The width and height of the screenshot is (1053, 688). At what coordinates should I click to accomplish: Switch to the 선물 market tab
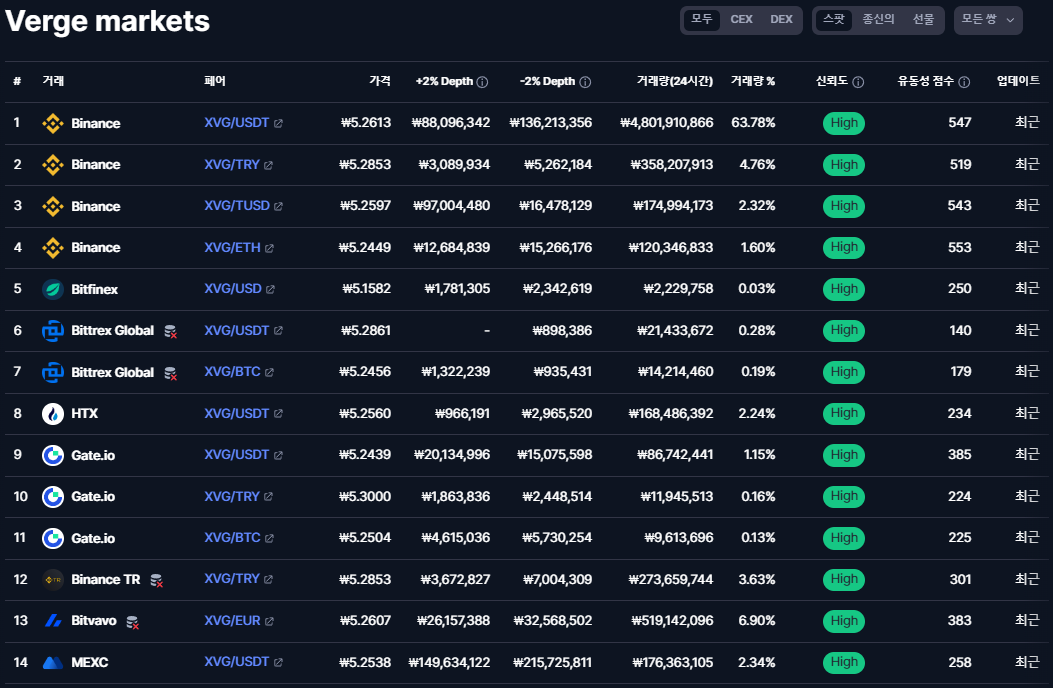tap(923, 19)
